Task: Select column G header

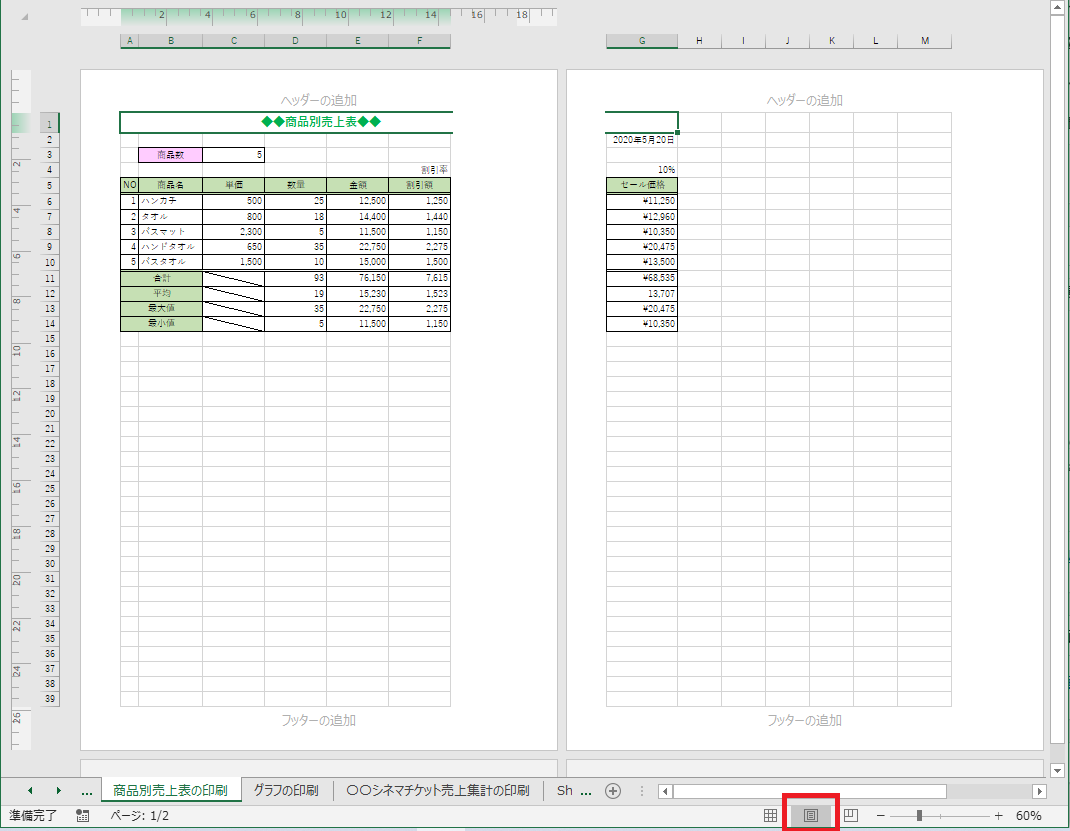Action: tap(641, 41)
